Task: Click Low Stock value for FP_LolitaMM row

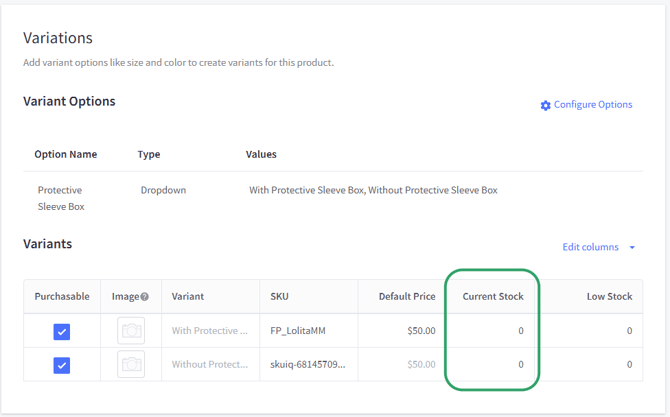Action: (629, 331)
